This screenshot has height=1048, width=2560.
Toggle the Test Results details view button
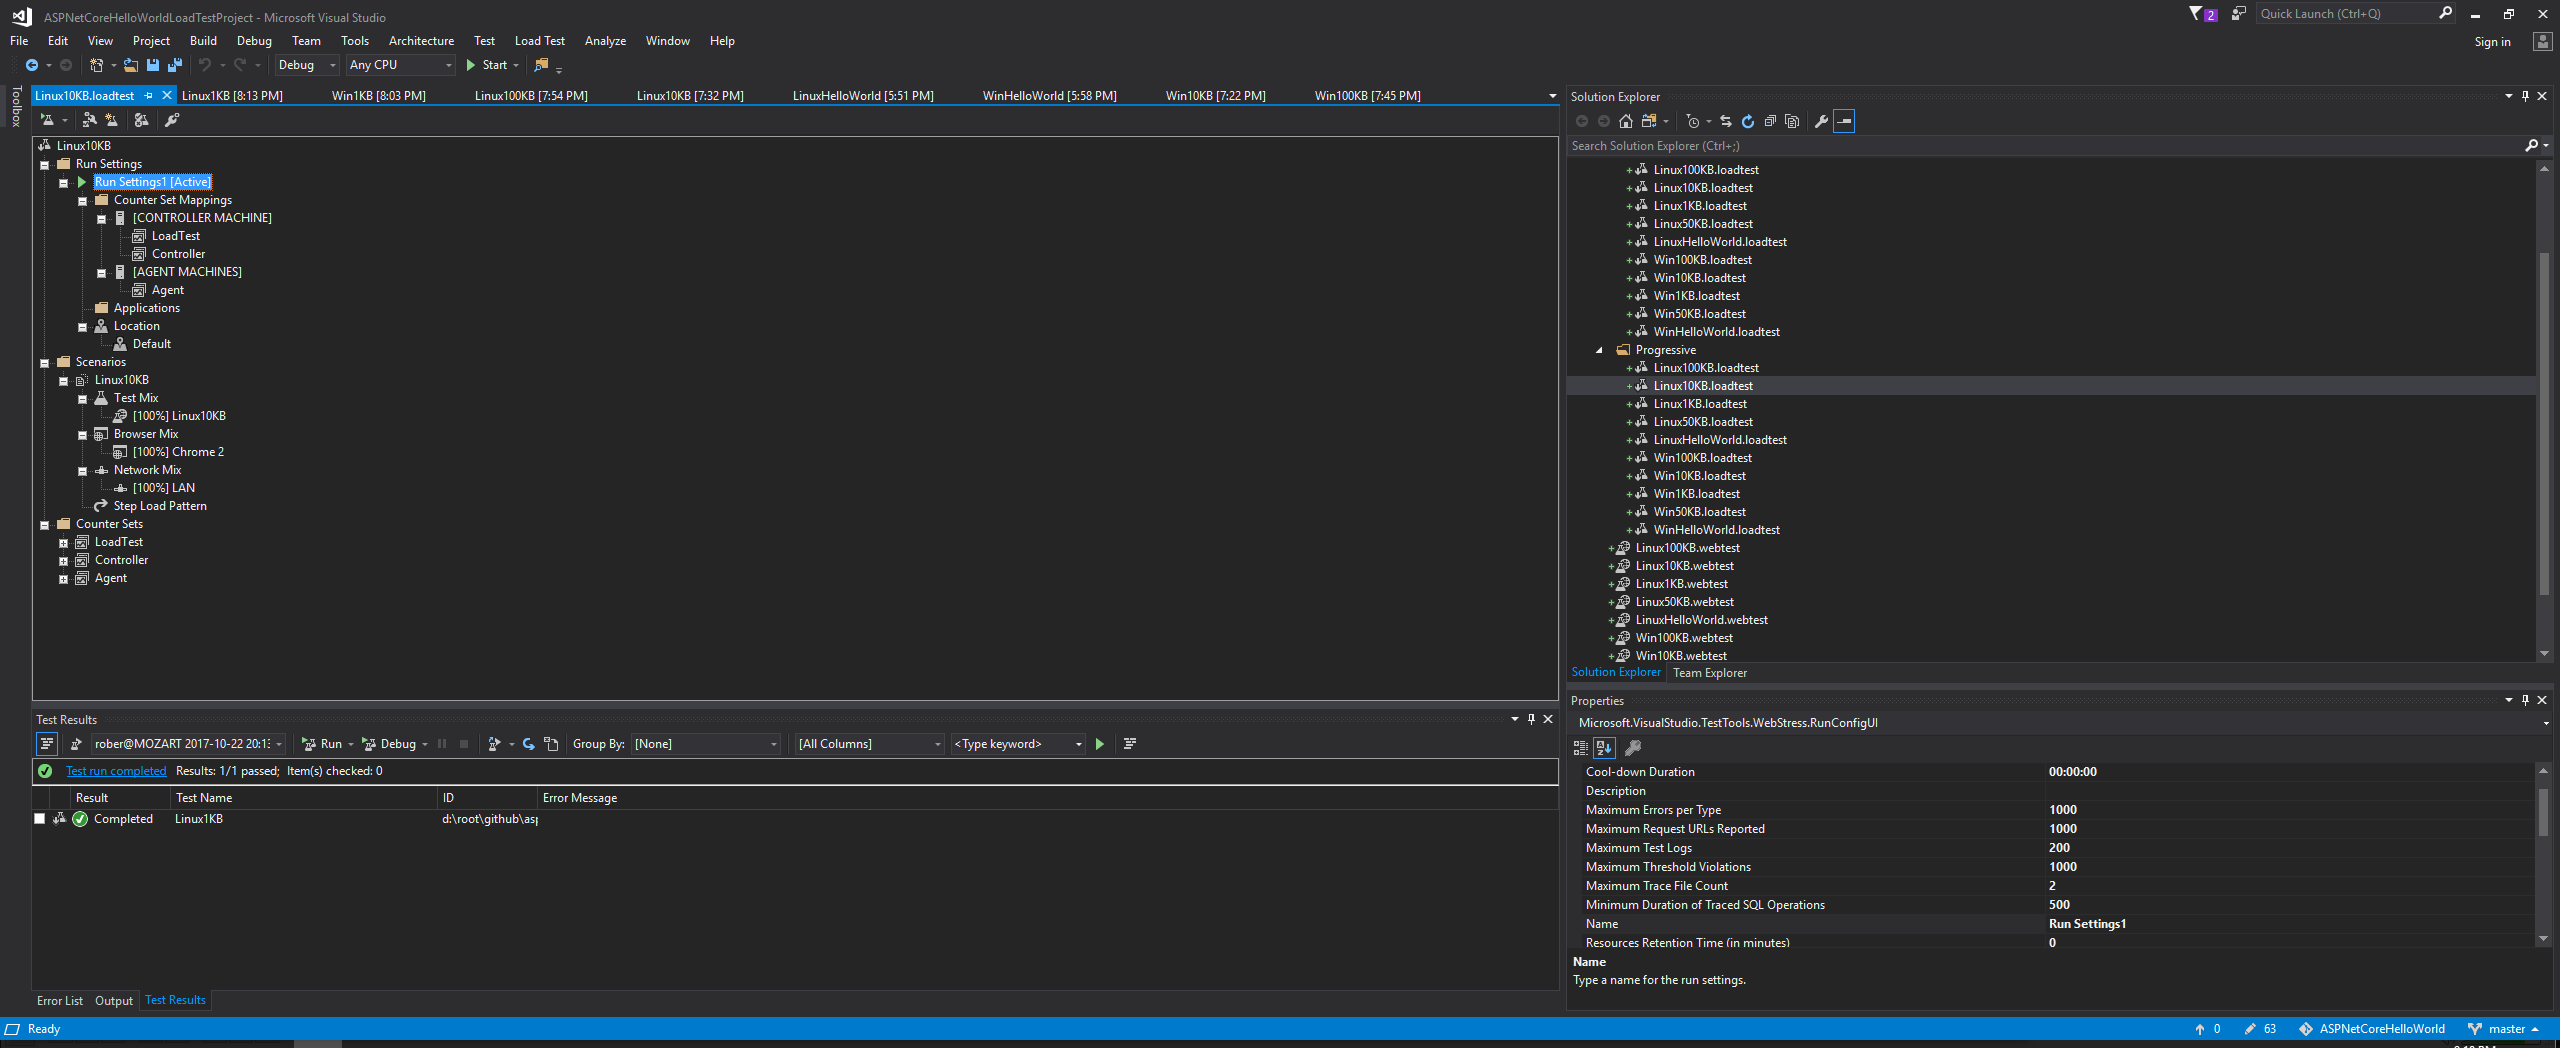[47, 744]
